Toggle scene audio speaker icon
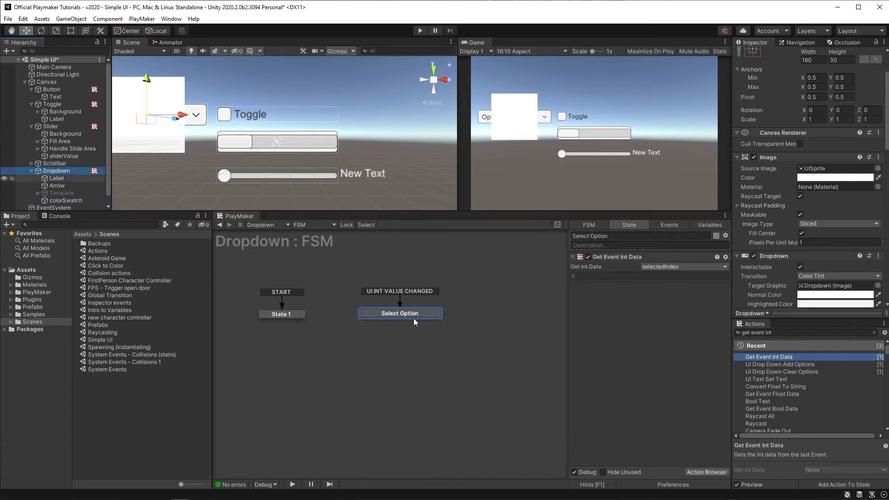Image resolution: width=889 pixels, height=500 pixels. click(203, 51)
